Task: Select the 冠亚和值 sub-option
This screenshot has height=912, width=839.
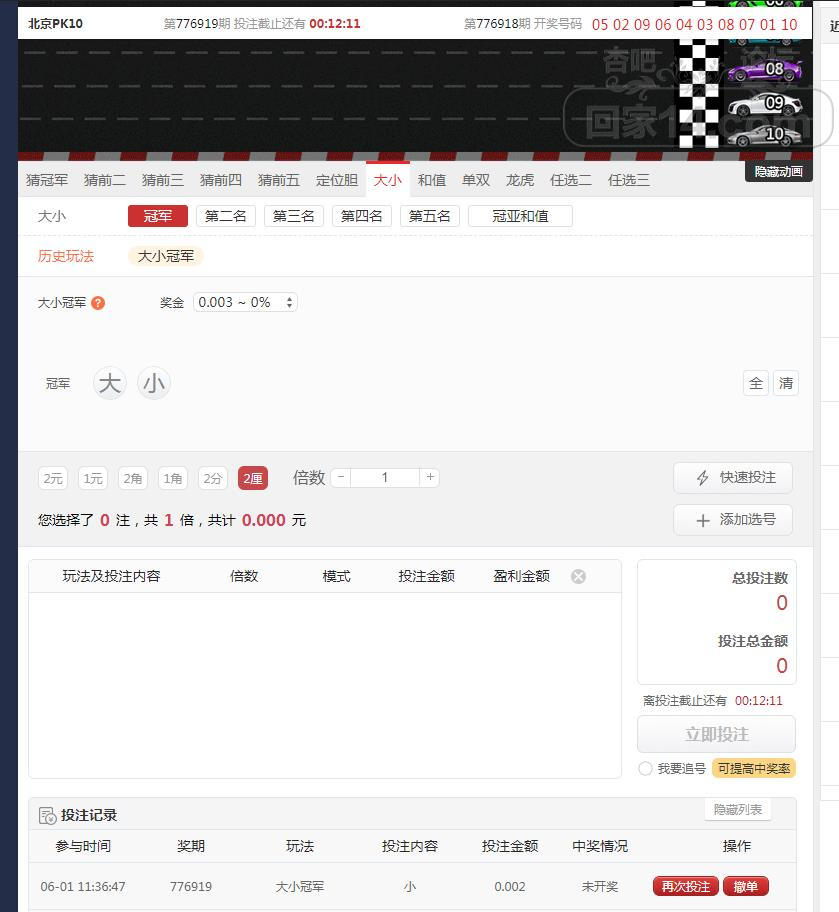Action: [x=520, y=216]
